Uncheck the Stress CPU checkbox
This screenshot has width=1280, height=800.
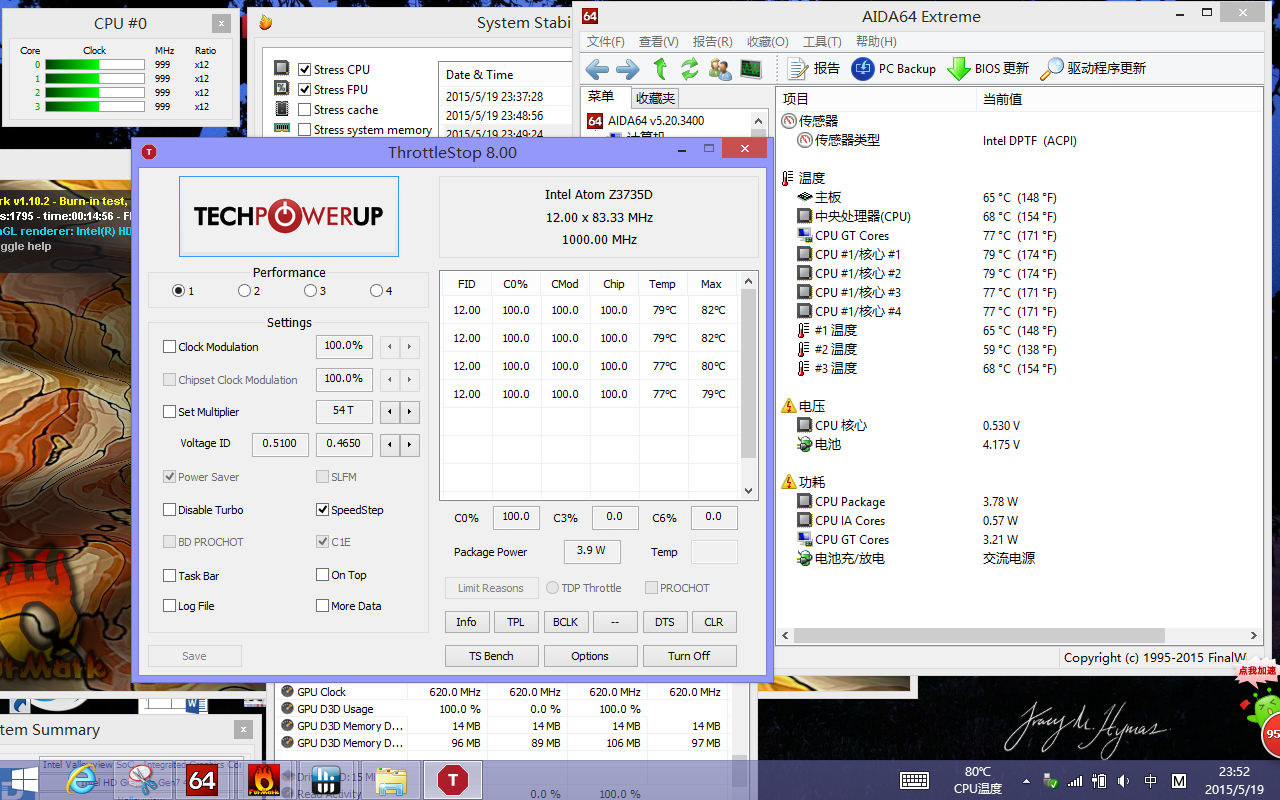(x=305, y=70)
